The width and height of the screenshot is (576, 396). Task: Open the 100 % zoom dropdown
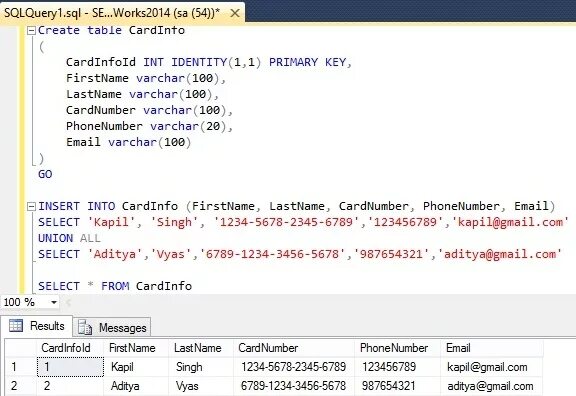pos(54,302)
